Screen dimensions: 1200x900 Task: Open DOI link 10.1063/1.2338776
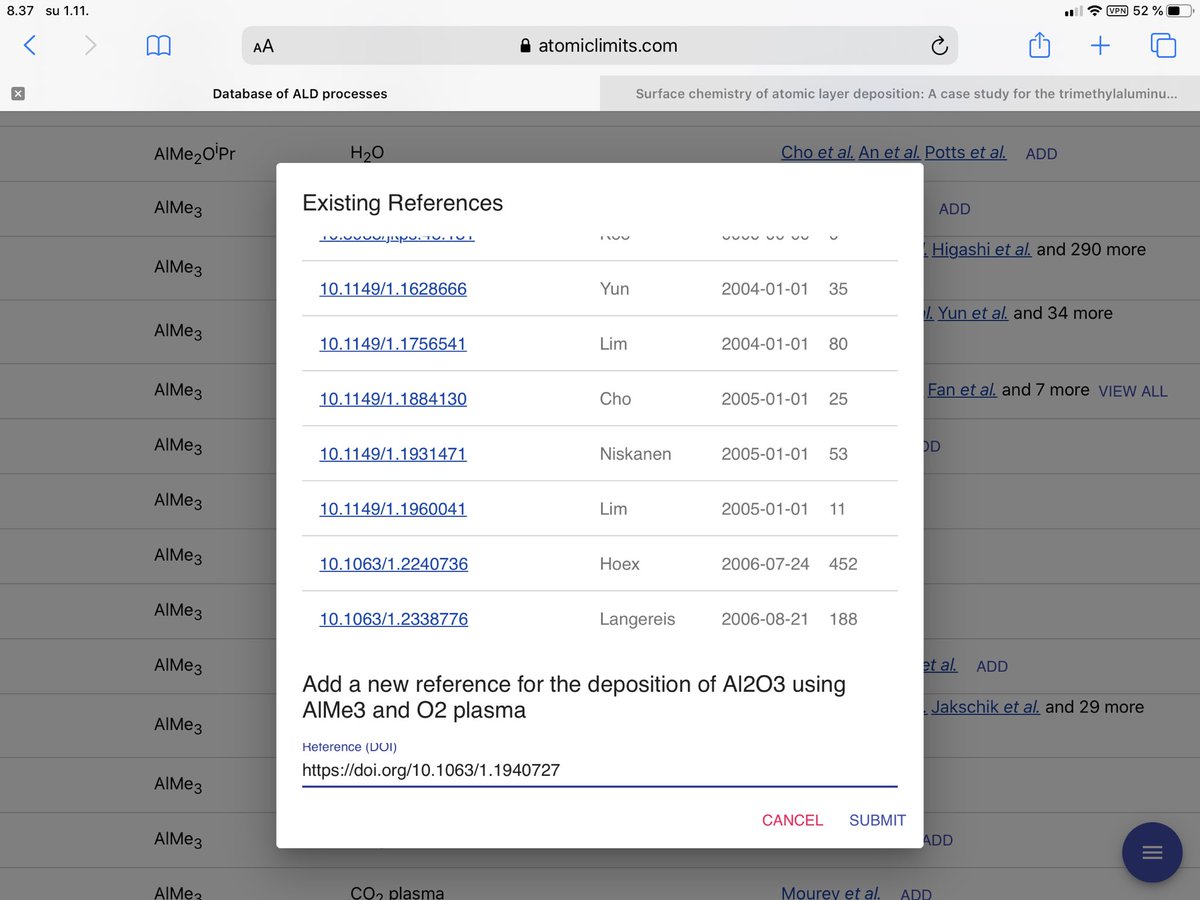pyautogui.click(x=394, y=619)
